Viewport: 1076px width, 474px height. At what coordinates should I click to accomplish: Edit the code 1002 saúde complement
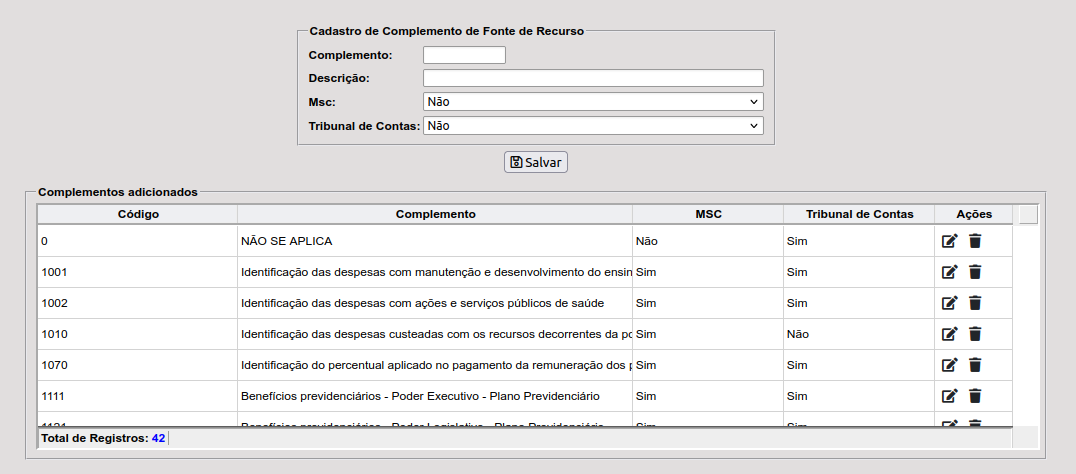point(950,303)
